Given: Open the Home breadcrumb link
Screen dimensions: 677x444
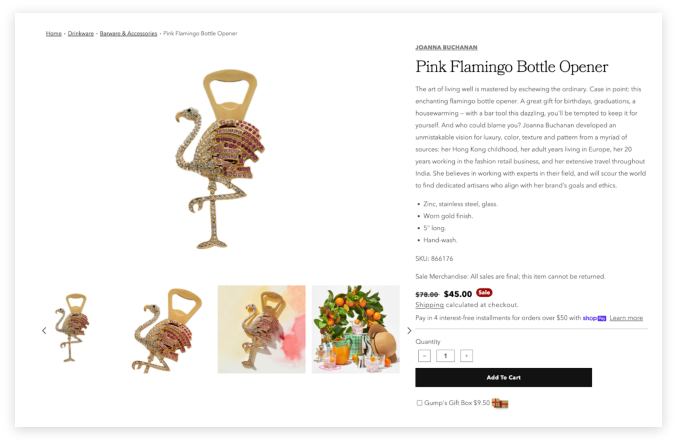Looking at the screenshot, I should (54, 33).
